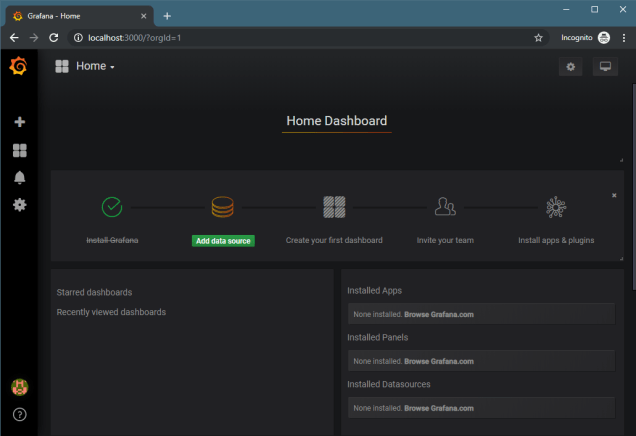Click the site information icon in address bar
Image resolution: width=636 pixels, height=436 pixels.
(78, 38)
